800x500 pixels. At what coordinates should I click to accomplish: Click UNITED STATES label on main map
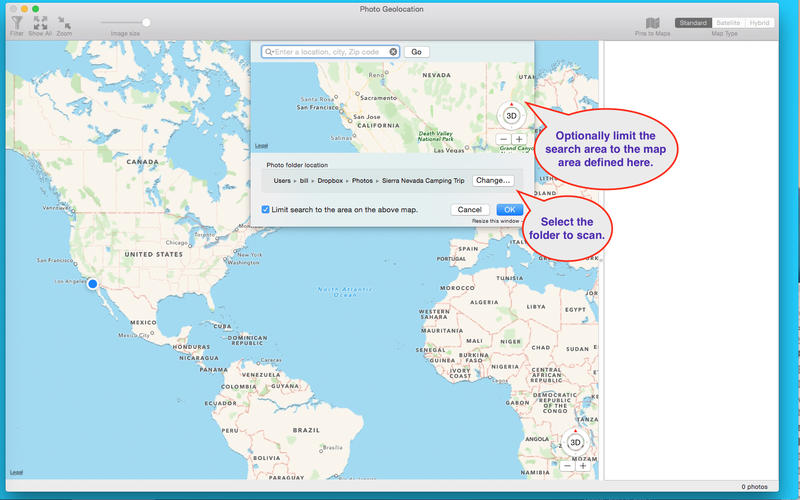[x=154, y=254]
